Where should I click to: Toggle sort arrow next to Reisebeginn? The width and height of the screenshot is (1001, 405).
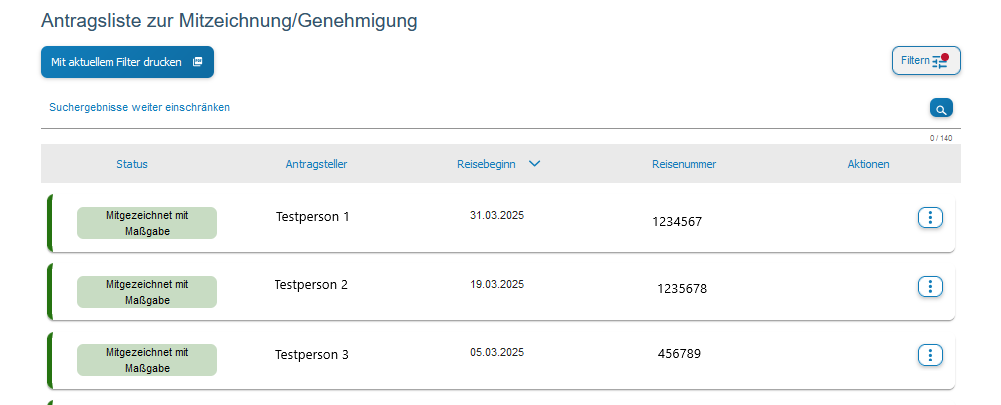point(534,164)
